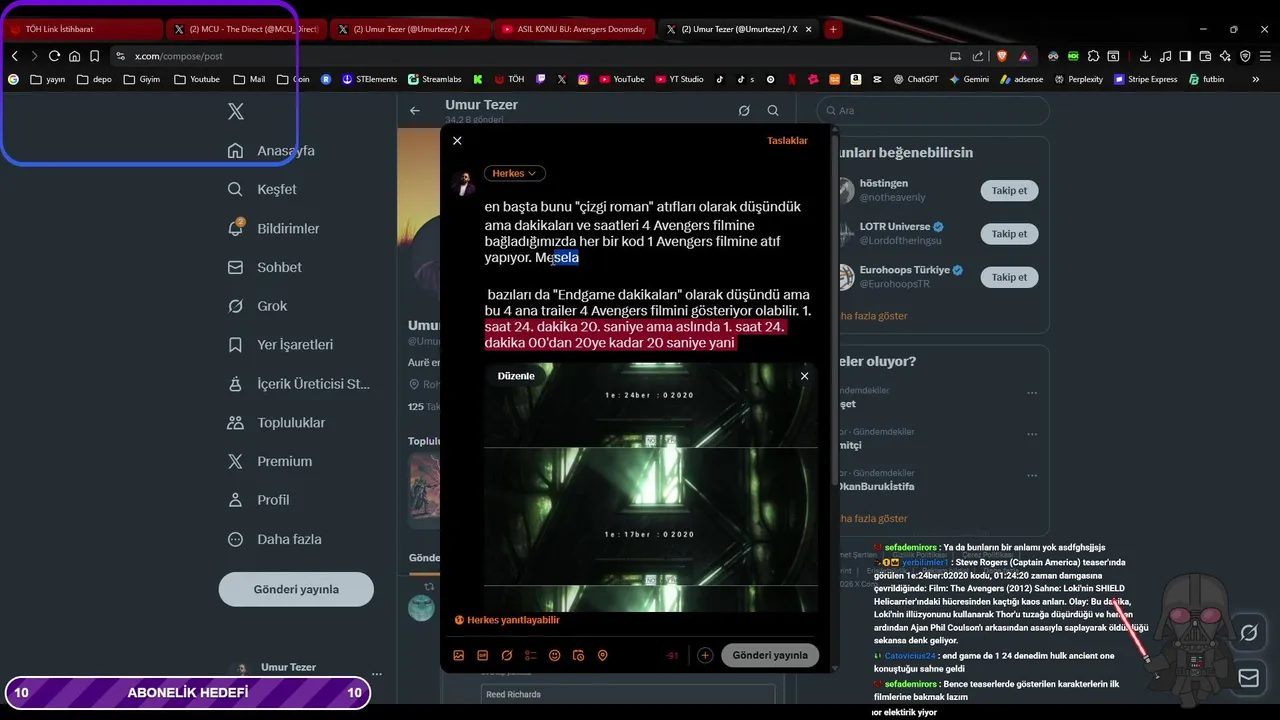Go back arrow on profile header
Image resolution: width=1280 pixels, height=720 pixels.
[x=415, y=111]
